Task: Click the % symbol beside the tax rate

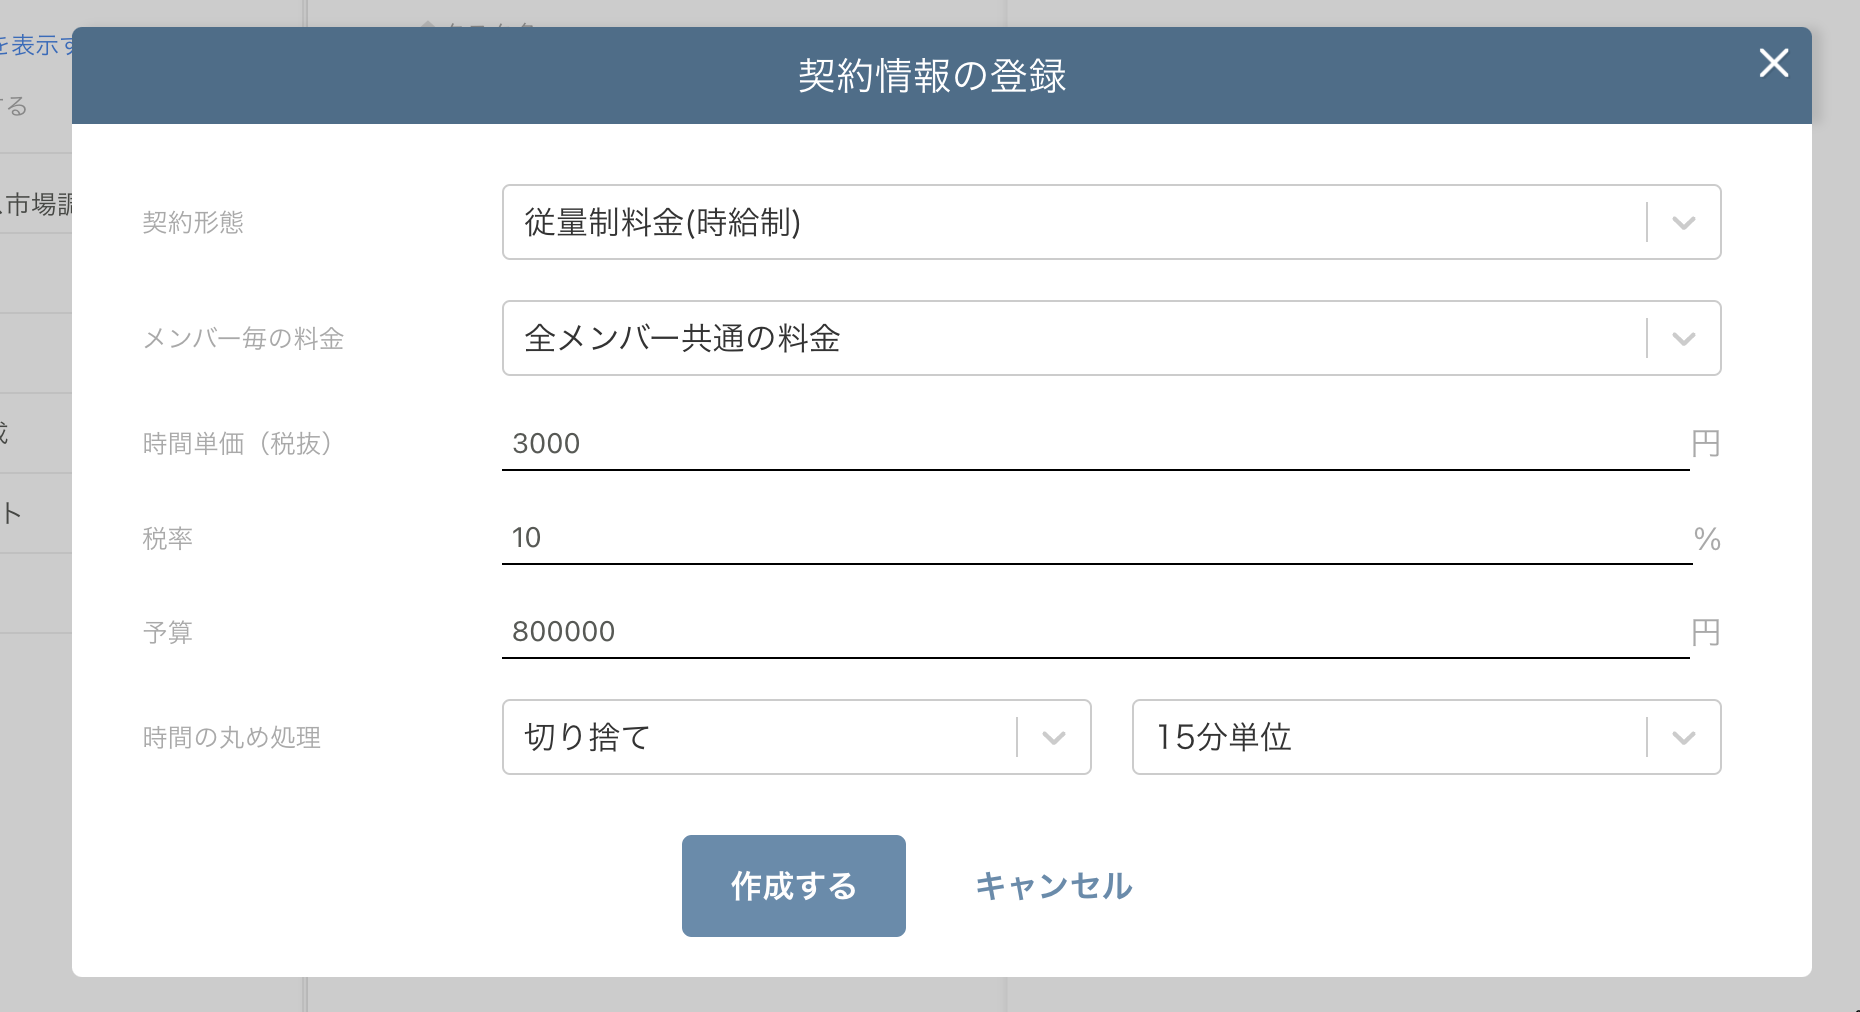Action: 1707,540
